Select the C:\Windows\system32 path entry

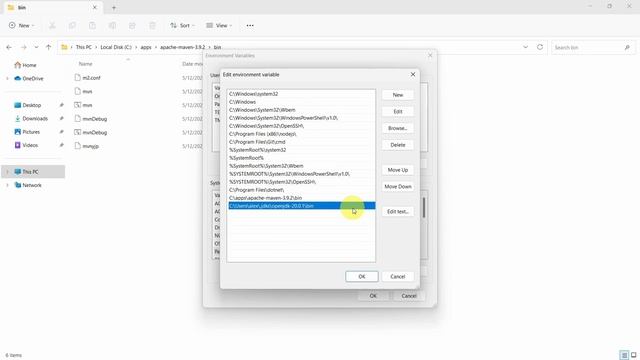pos(301,94)
